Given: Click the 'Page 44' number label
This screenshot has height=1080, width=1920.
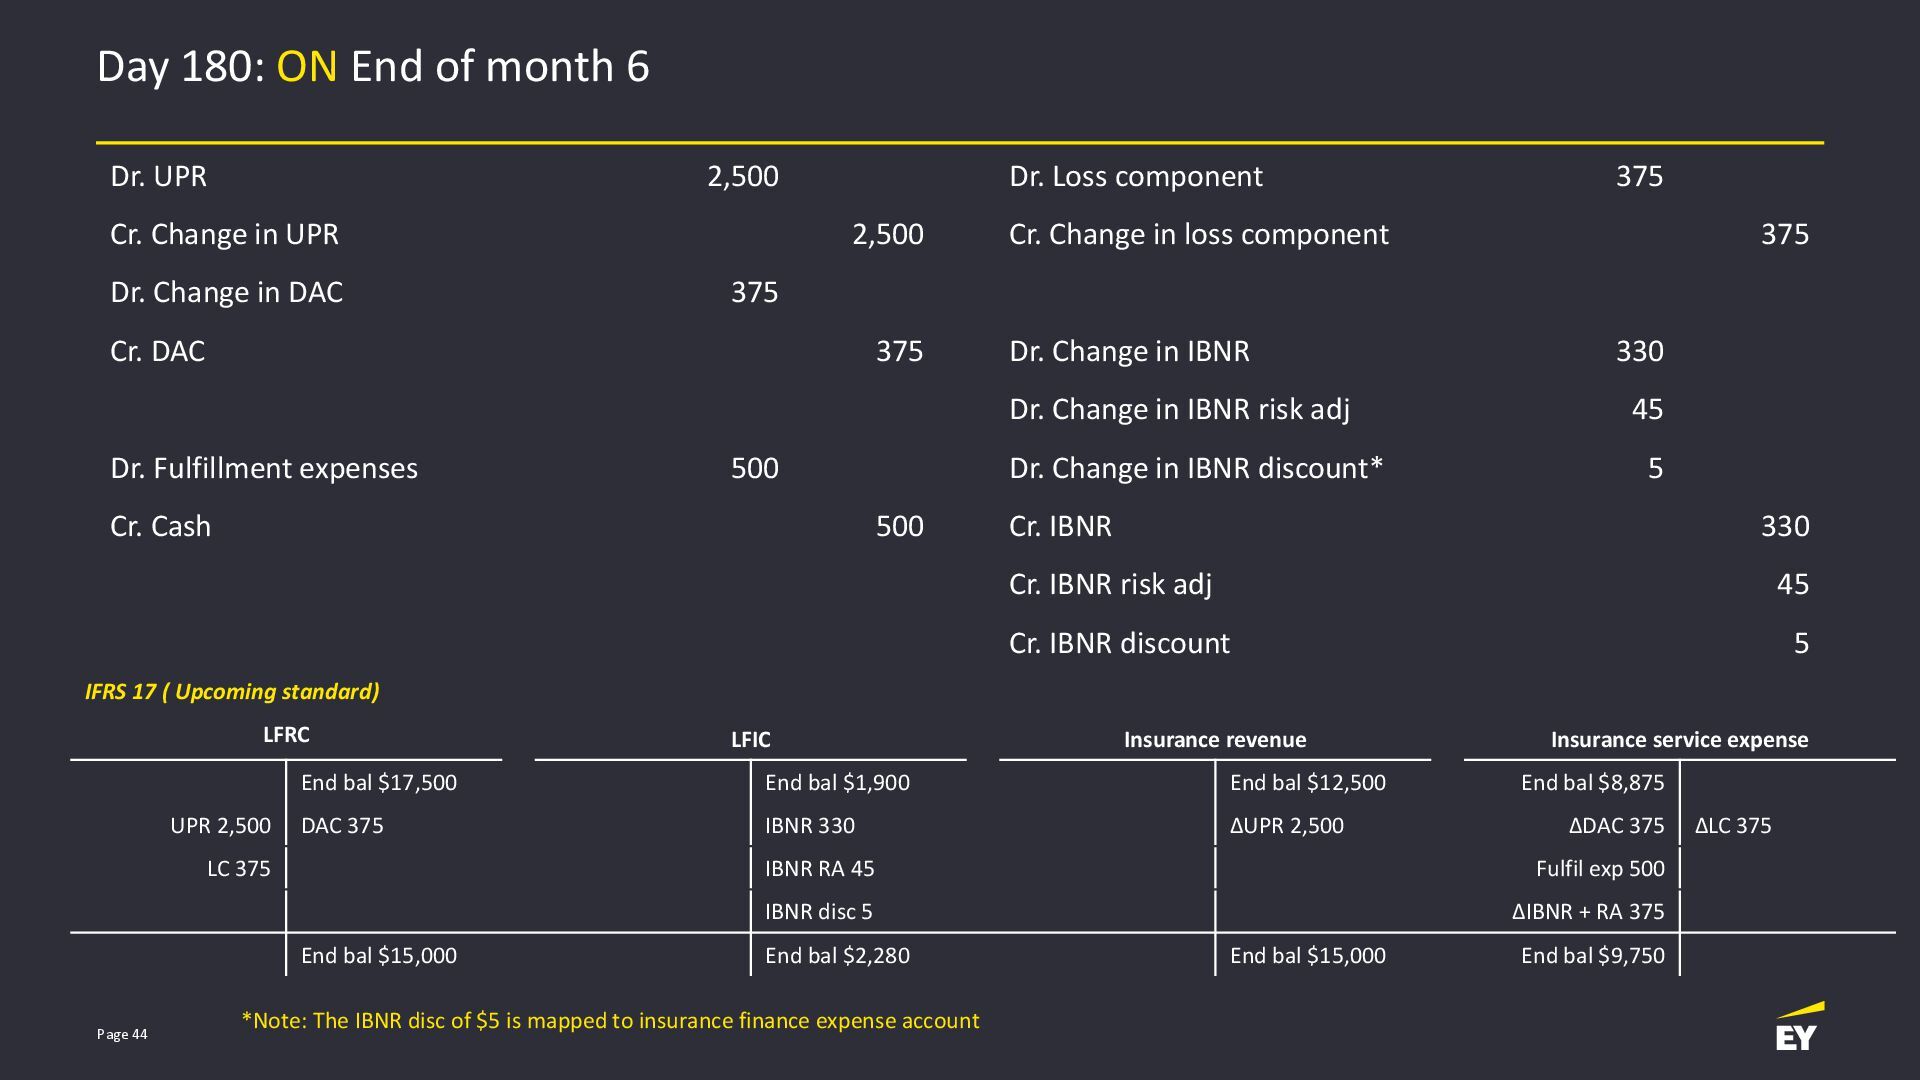Looking at the screenshot, I should 122,1034.
